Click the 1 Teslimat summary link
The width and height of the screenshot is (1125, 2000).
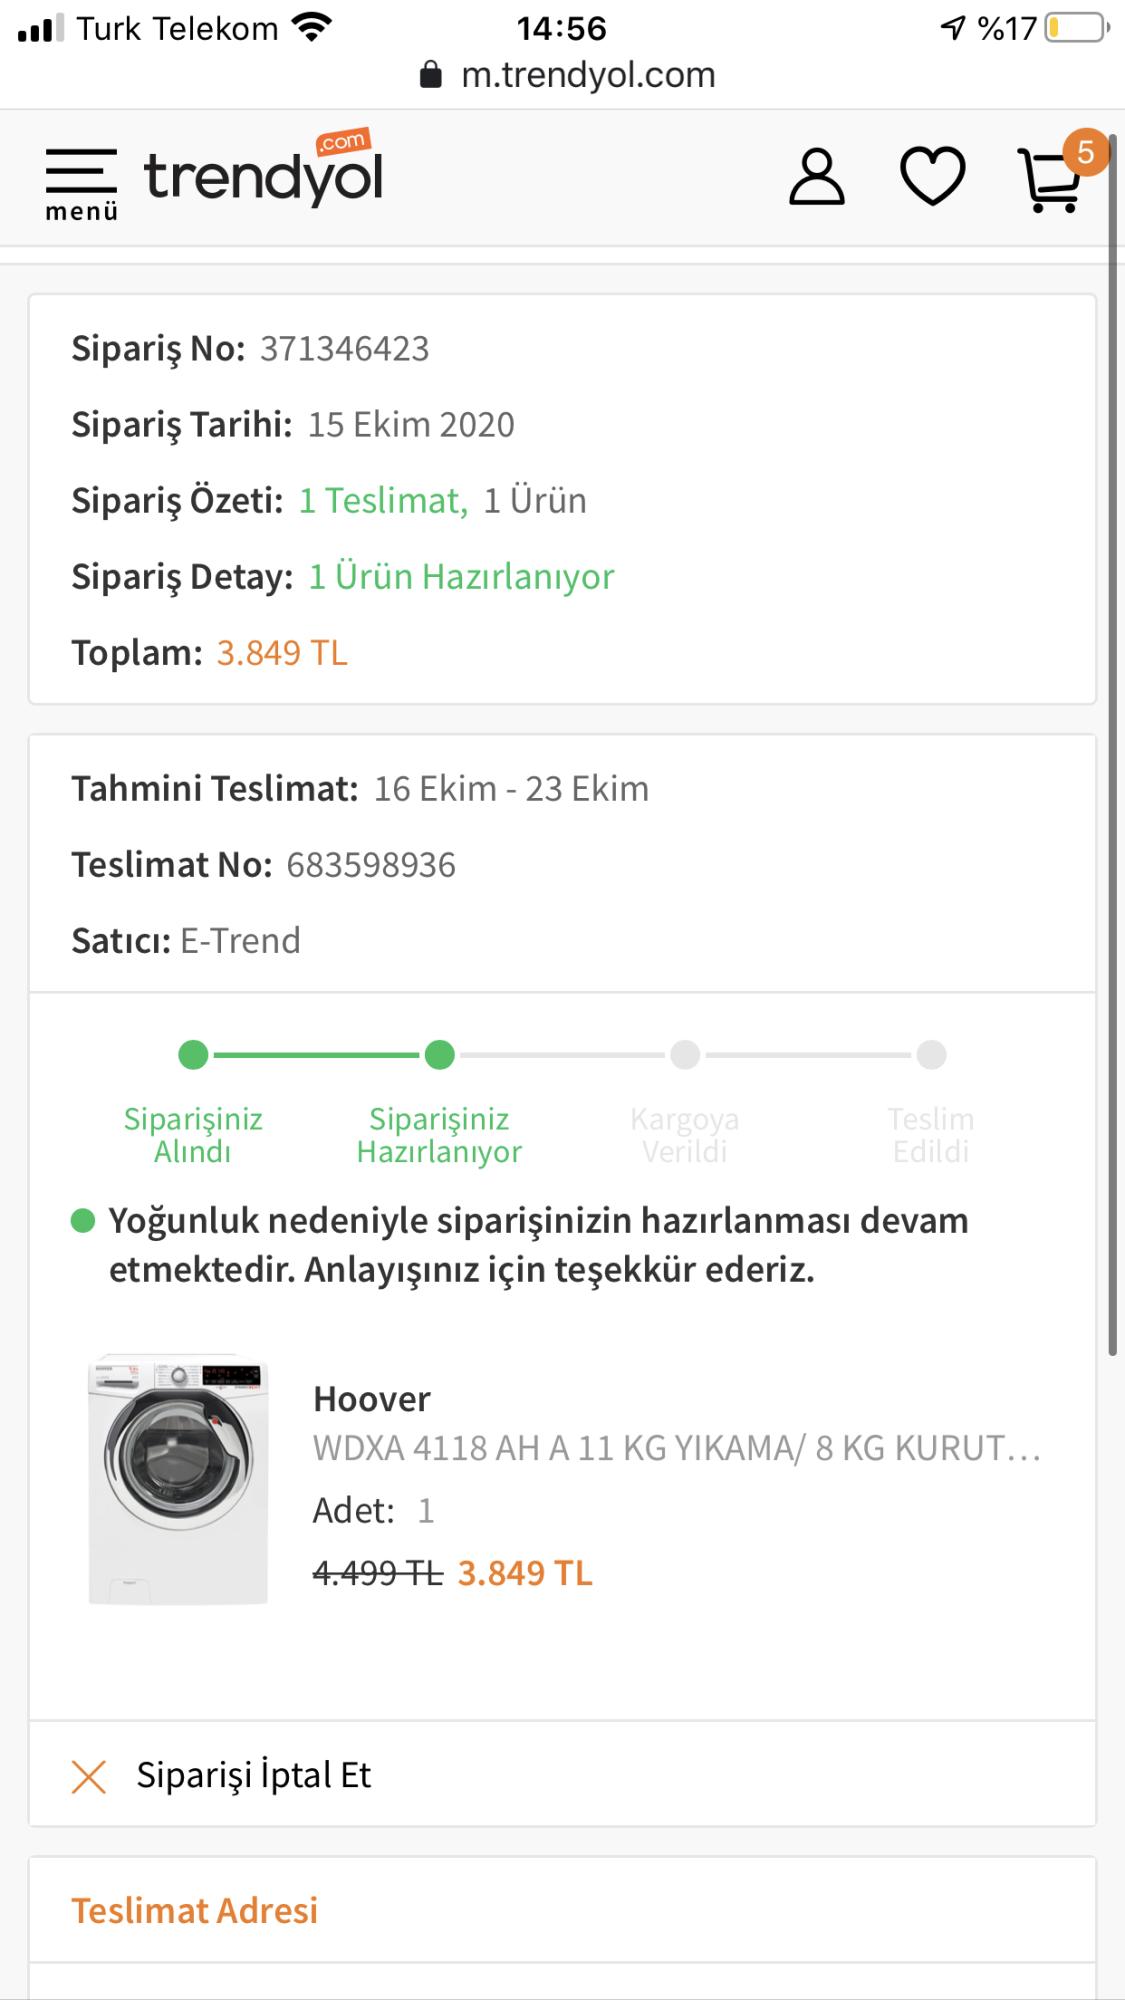pos(383,501)
